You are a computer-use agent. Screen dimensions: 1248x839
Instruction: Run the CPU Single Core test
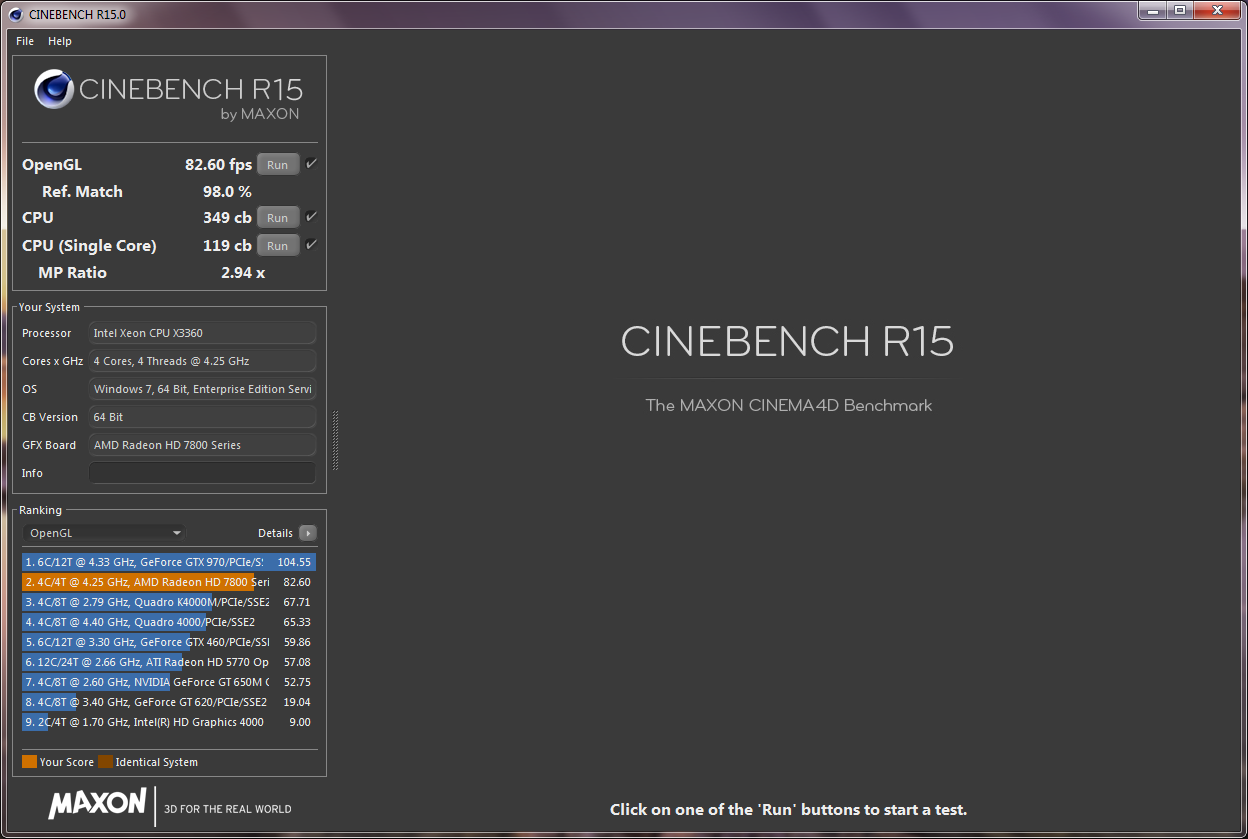[278, 246]
